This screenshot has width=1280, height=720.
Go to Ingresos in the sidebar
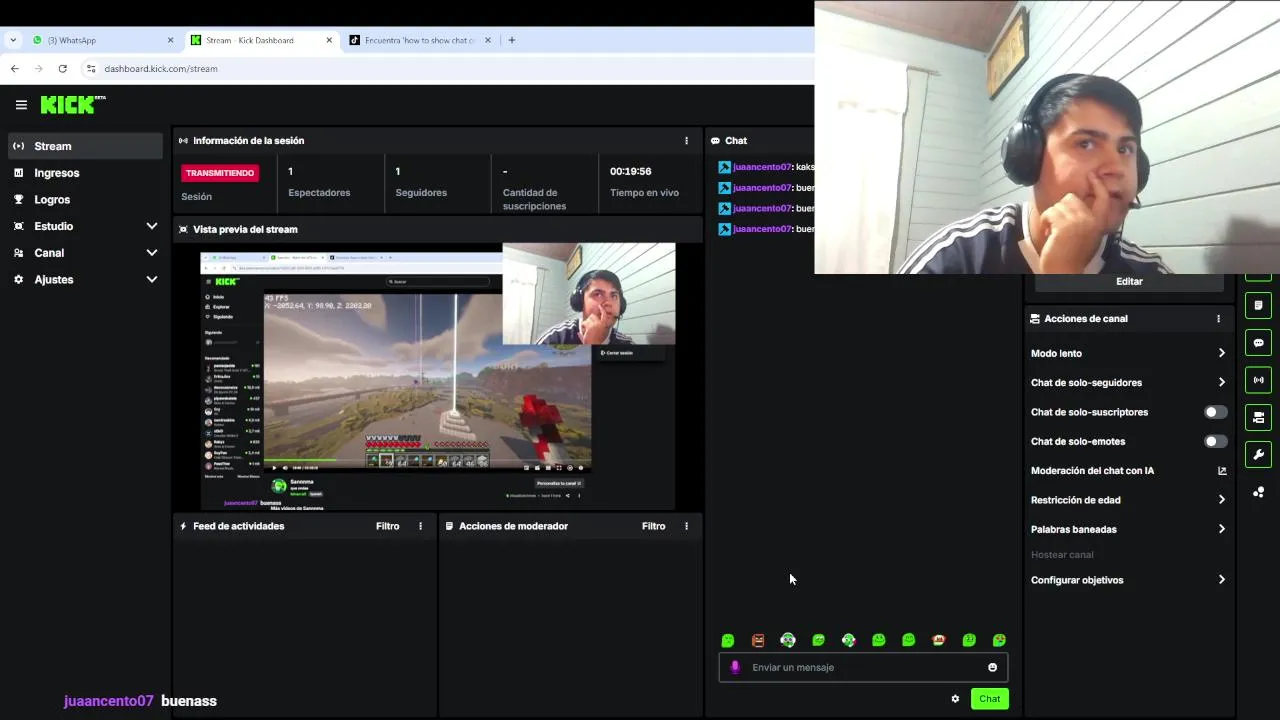pyautogui.click(x=85, y=173)
